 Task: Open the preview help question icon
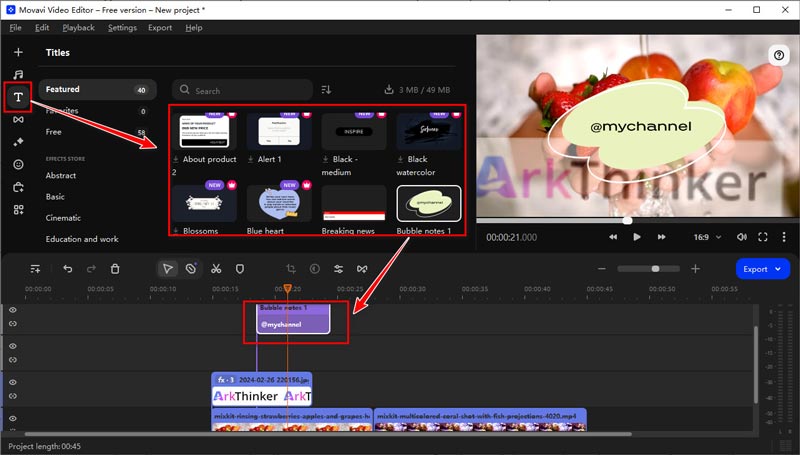tap(779, 55)
